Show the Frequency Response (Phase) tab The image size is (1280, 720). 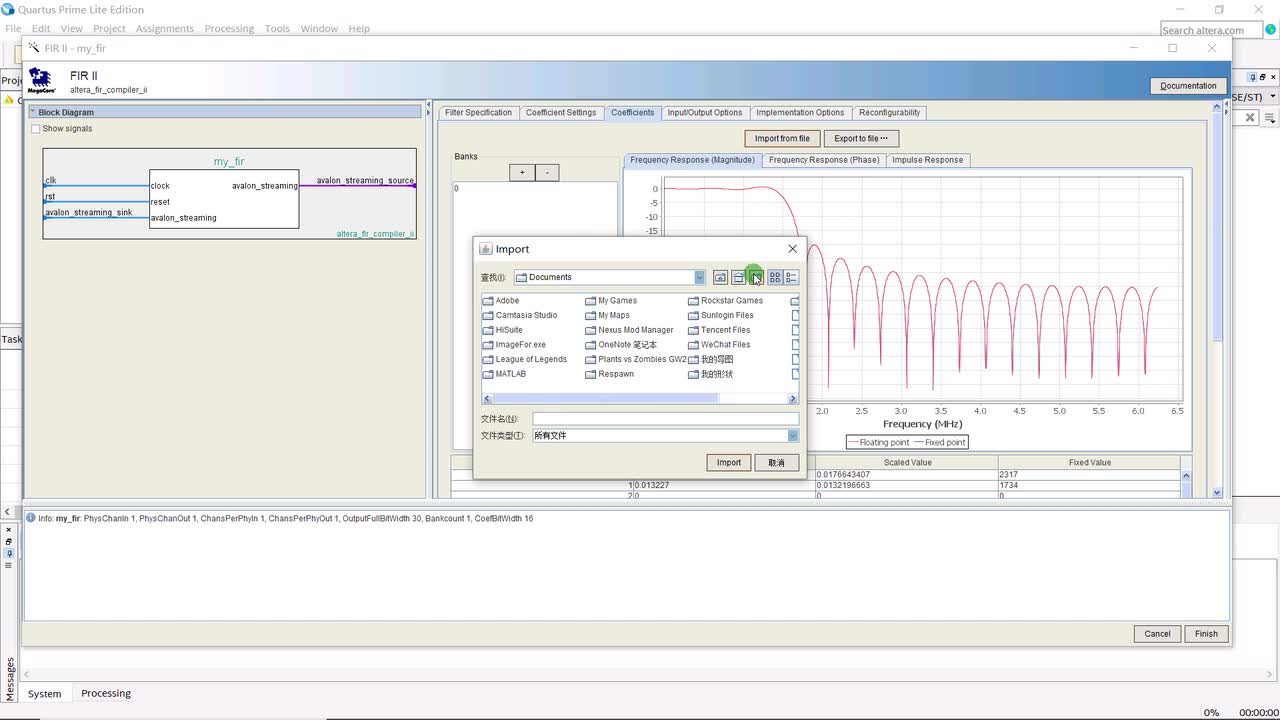pyautogui.click(x=824, y=160)
